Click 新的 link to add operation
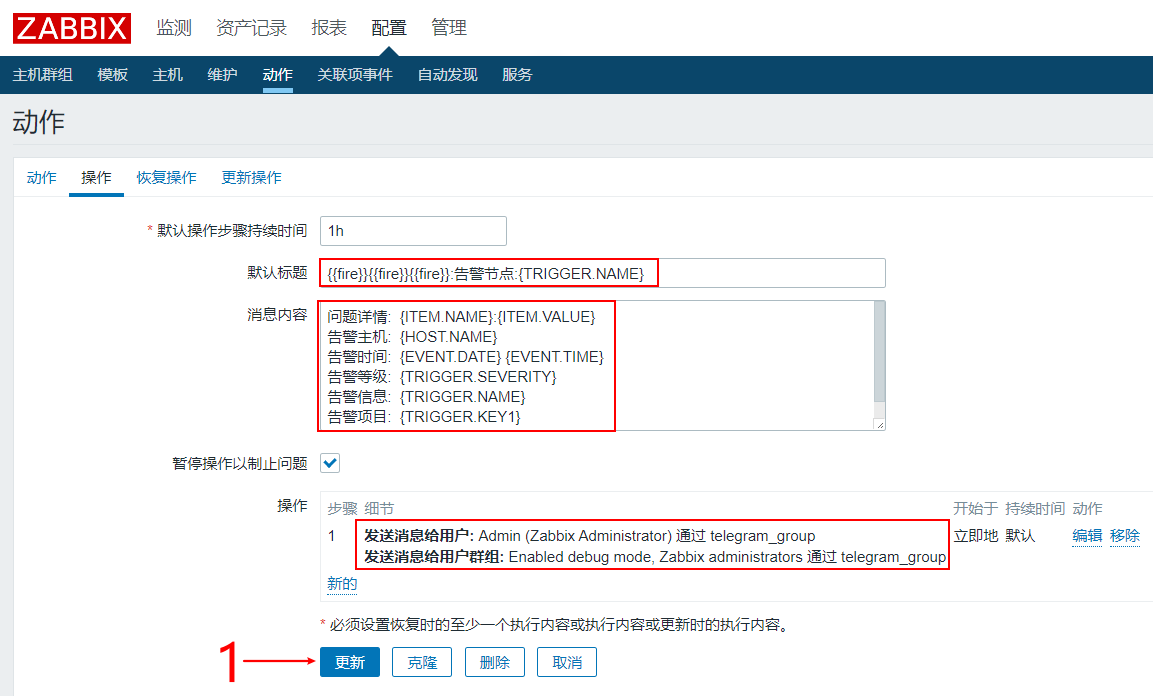 pos(342,584)
